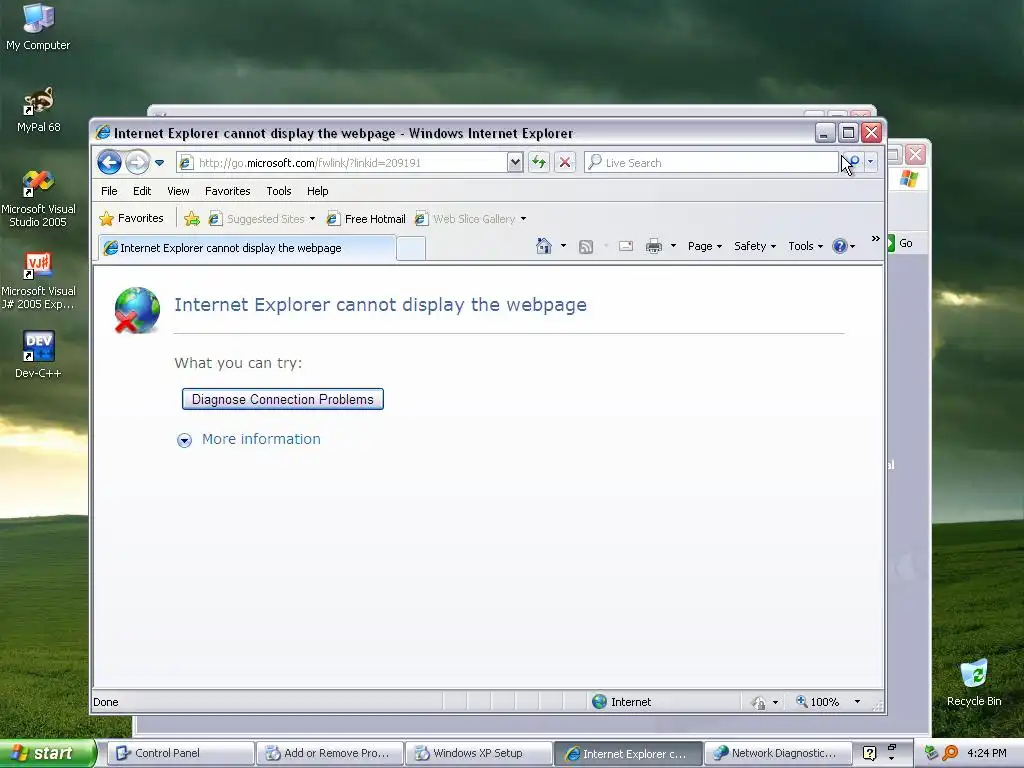Open the Favorites star button panel
This screenshot has height=768, width=1024.
[x=131, y=218]
